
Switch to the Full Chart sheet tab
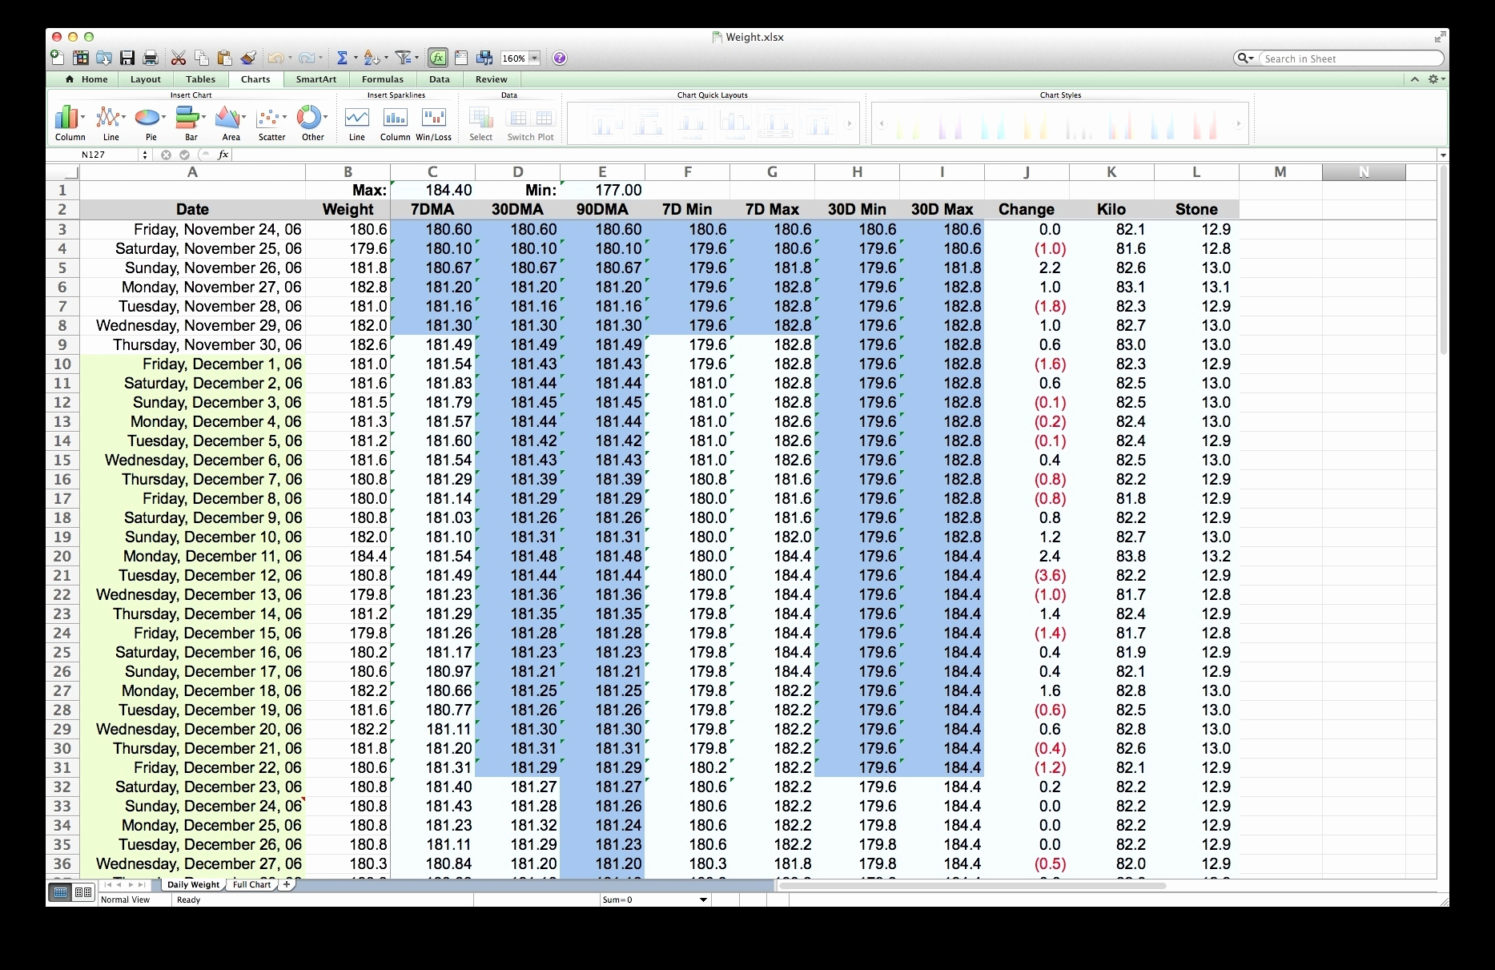252,884
